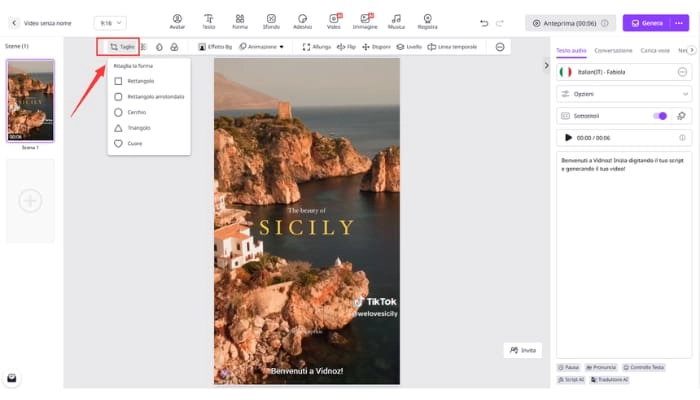The width and height of the screenshot is (700, 400).
Task: Switch to the Carica voce tab
Action: coord(655,50)
